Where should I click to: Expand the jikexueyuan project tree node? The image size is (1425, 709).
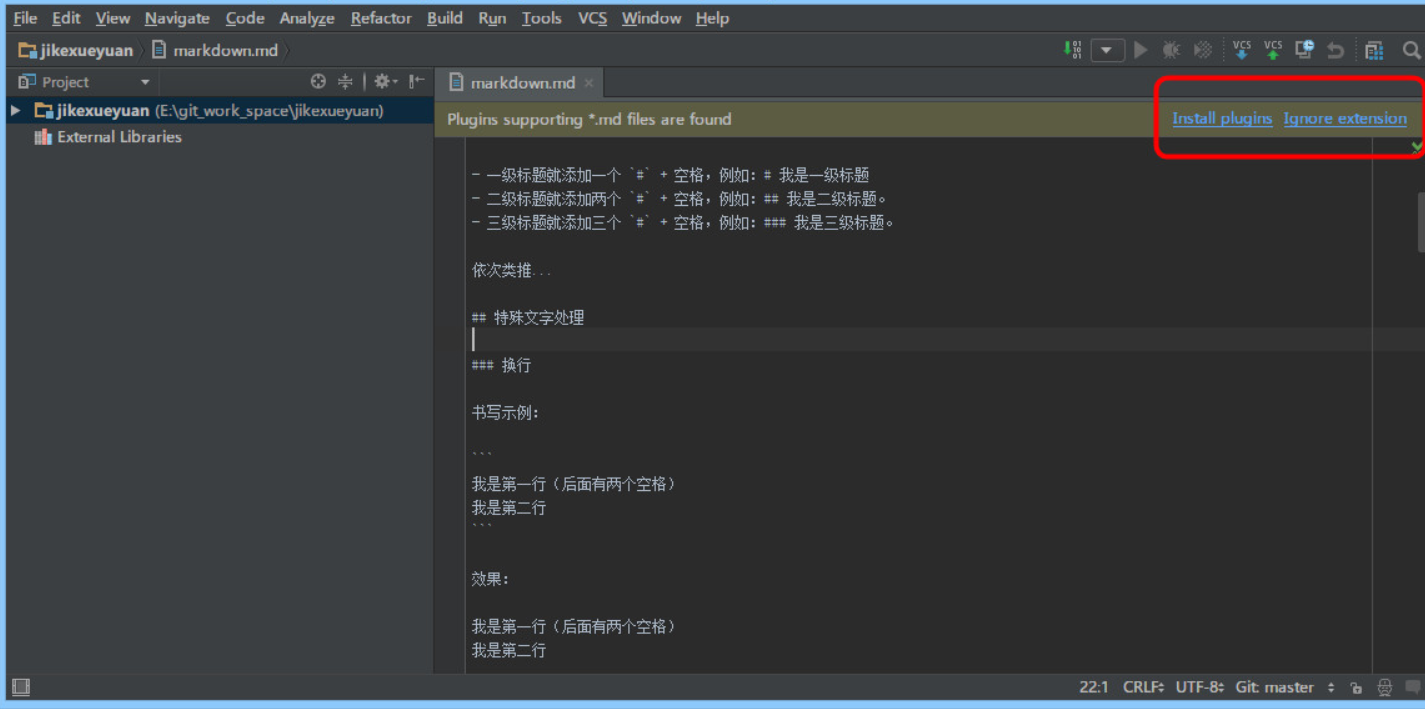tap(15, 111)
